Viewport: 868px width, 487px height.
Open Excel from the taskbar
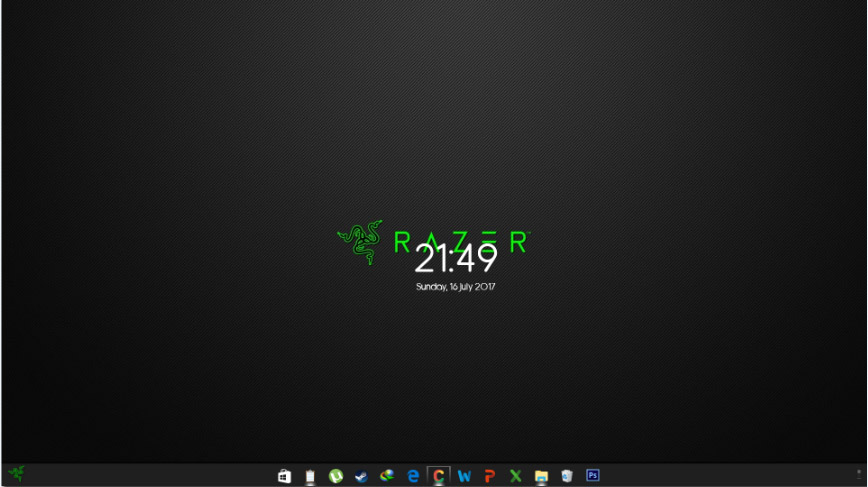click(515, 476)
